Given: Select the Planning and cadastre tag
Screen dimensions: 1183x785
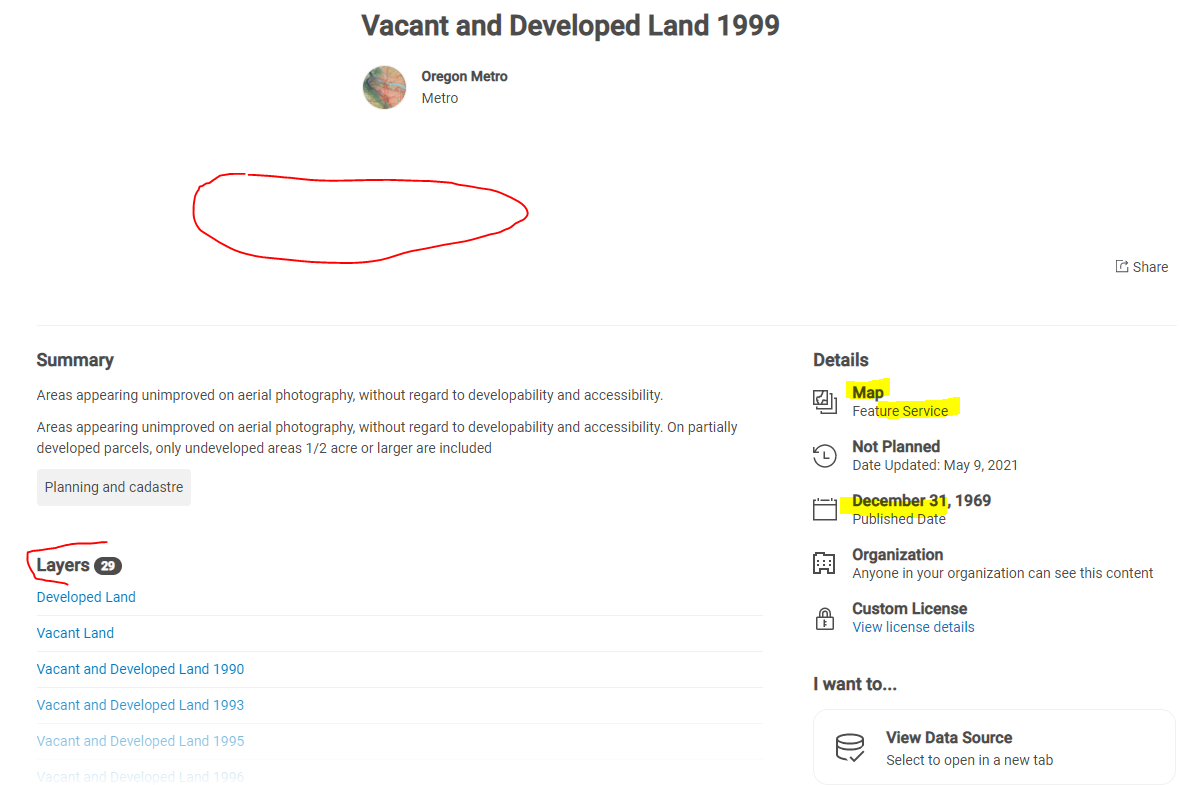Looking at the screenshot, I should coord(113,487).
